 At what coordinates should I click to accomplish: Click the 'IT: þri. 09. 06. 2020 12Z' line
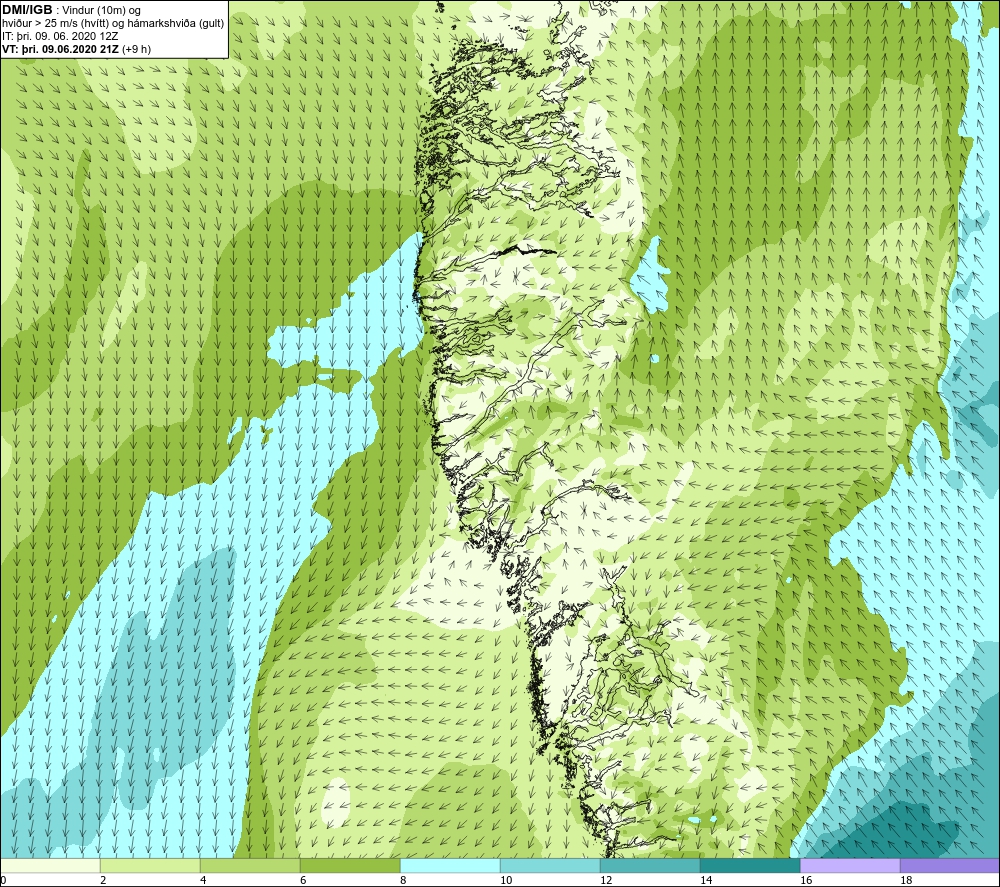60,36
